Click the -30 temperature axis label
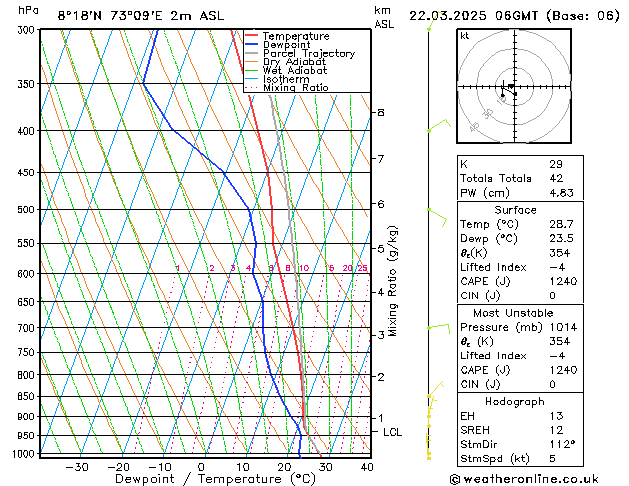This screenshot has height=486, width=629. coord(77,467)
